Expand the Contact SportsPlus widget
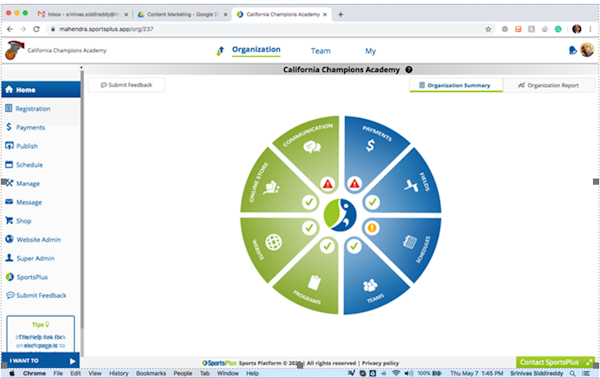Image resolution: width=600 pixels, height=378 pixels. point(555,362)
